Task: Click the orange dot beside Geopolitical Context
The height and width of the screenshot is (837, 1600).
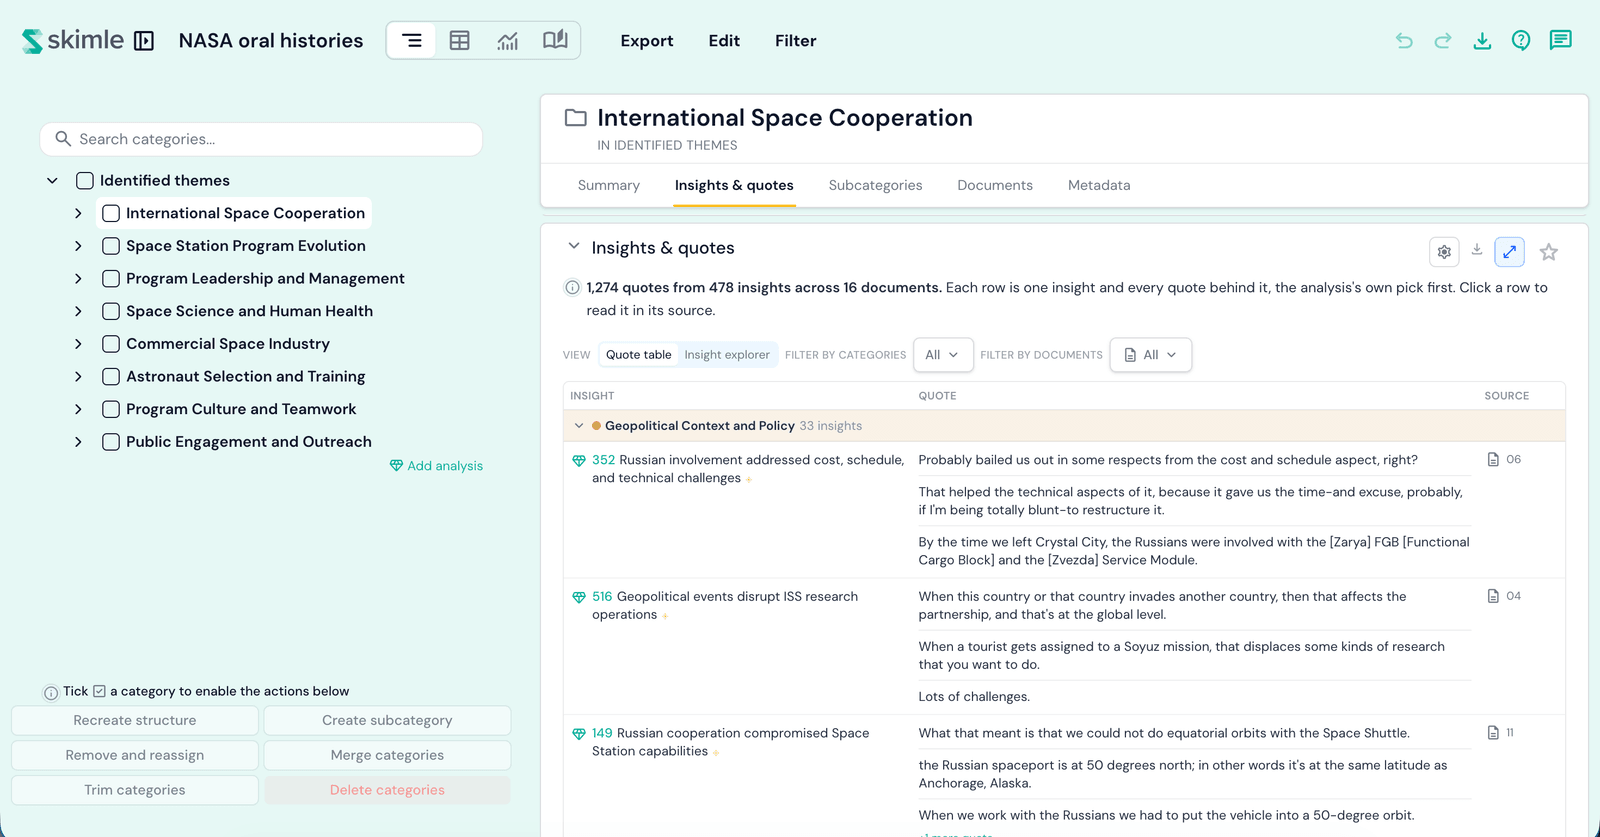Action: coord(596,426)
